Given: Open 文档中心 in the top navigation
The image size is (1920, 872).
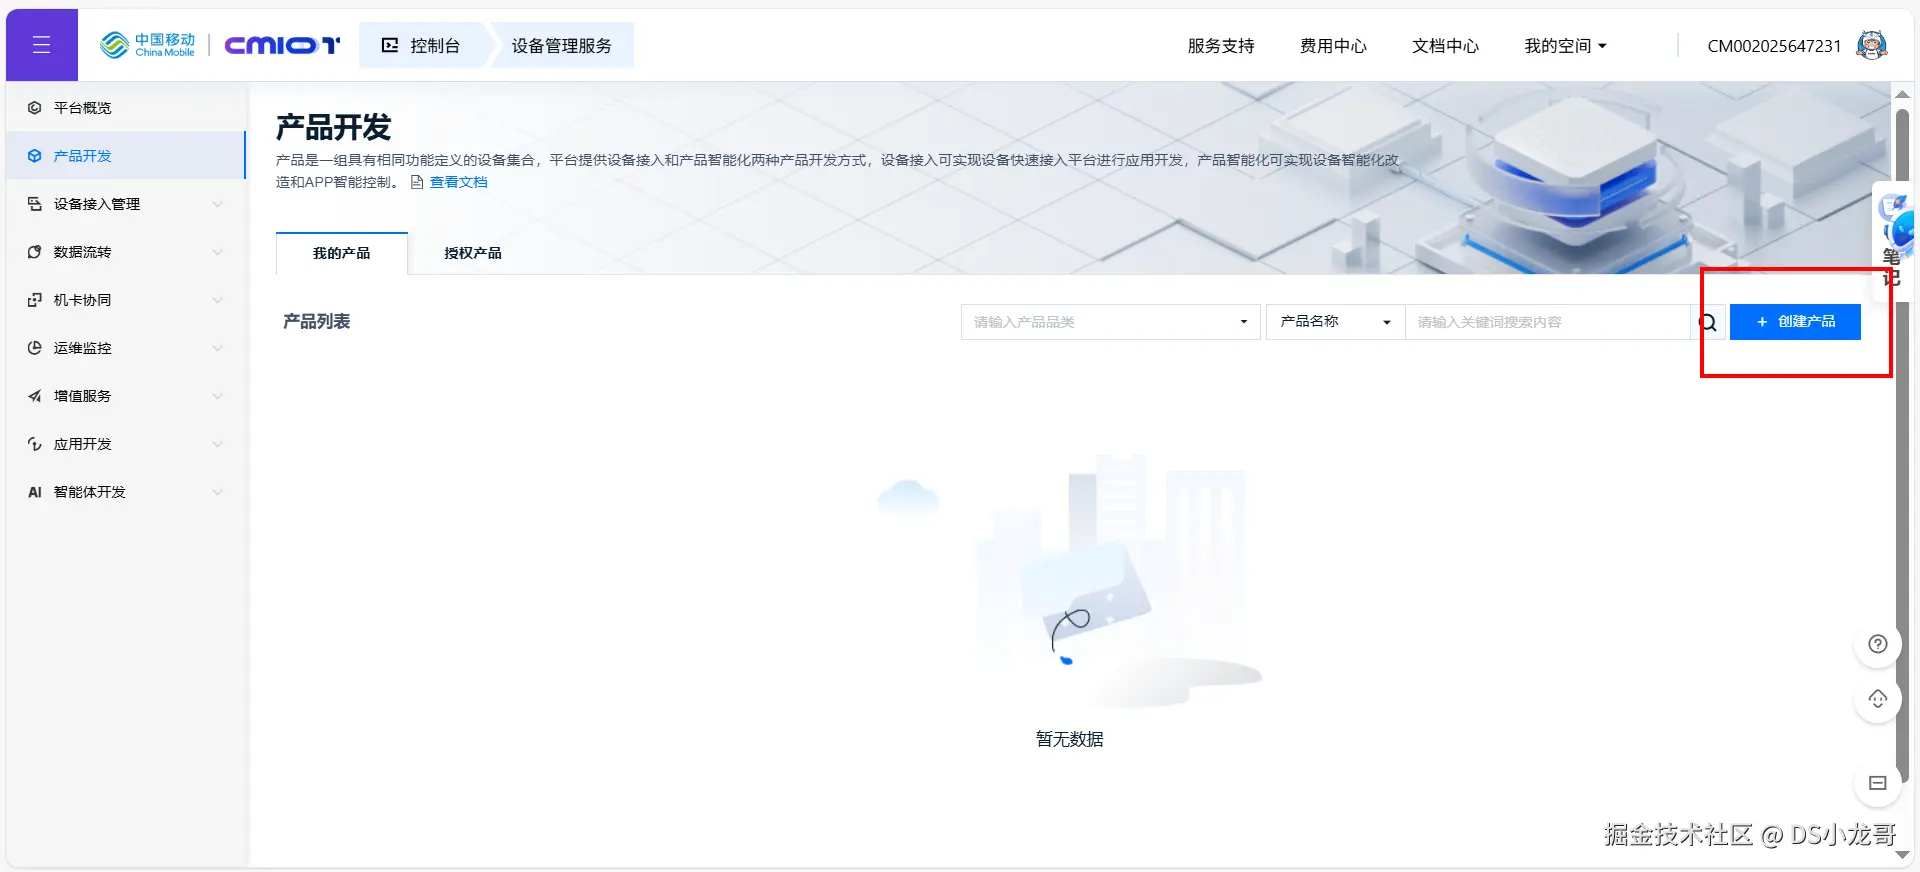Looking at the screenshot, I should click(x=1445, y=46).
